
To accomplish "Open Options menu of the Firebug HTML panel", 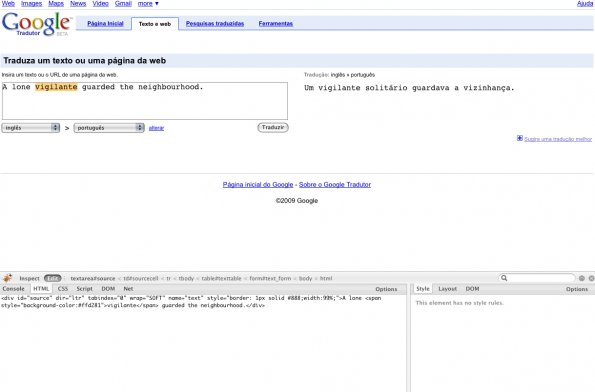I will click(x=386, y=289).
